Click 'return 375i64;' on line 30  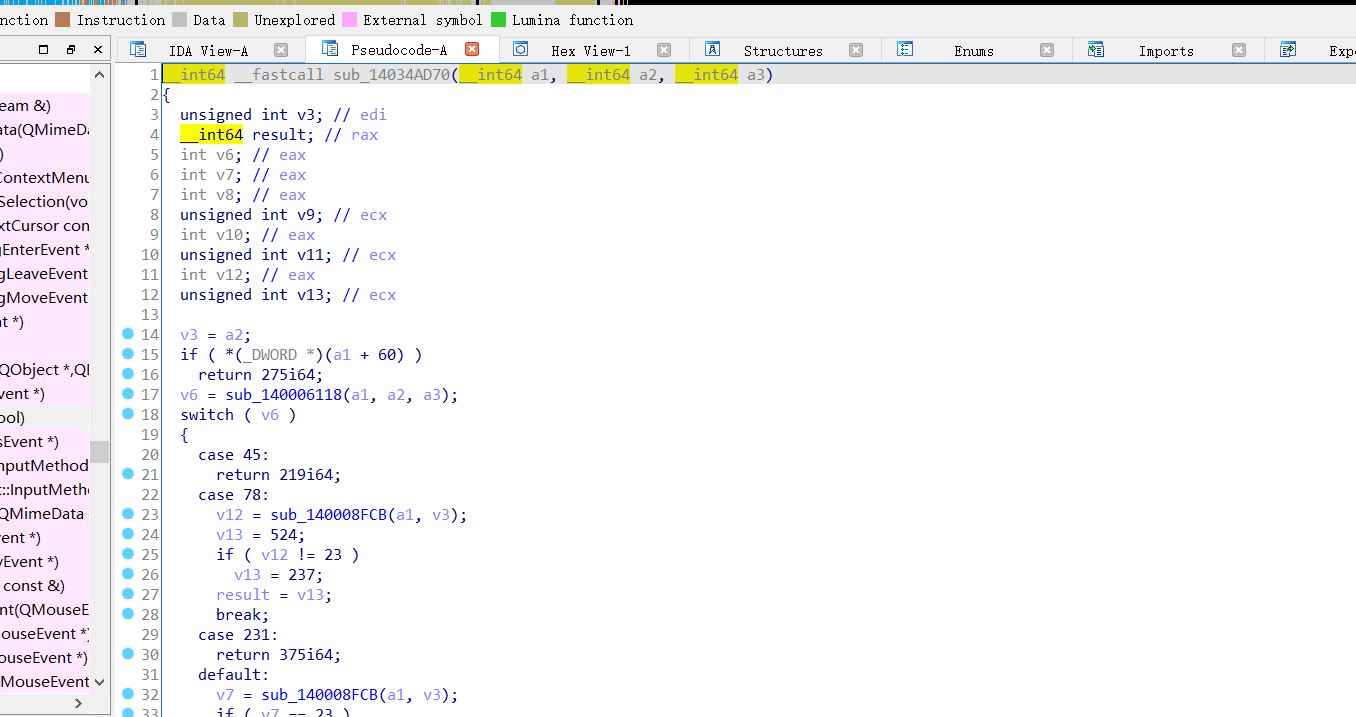click(278, 655)
